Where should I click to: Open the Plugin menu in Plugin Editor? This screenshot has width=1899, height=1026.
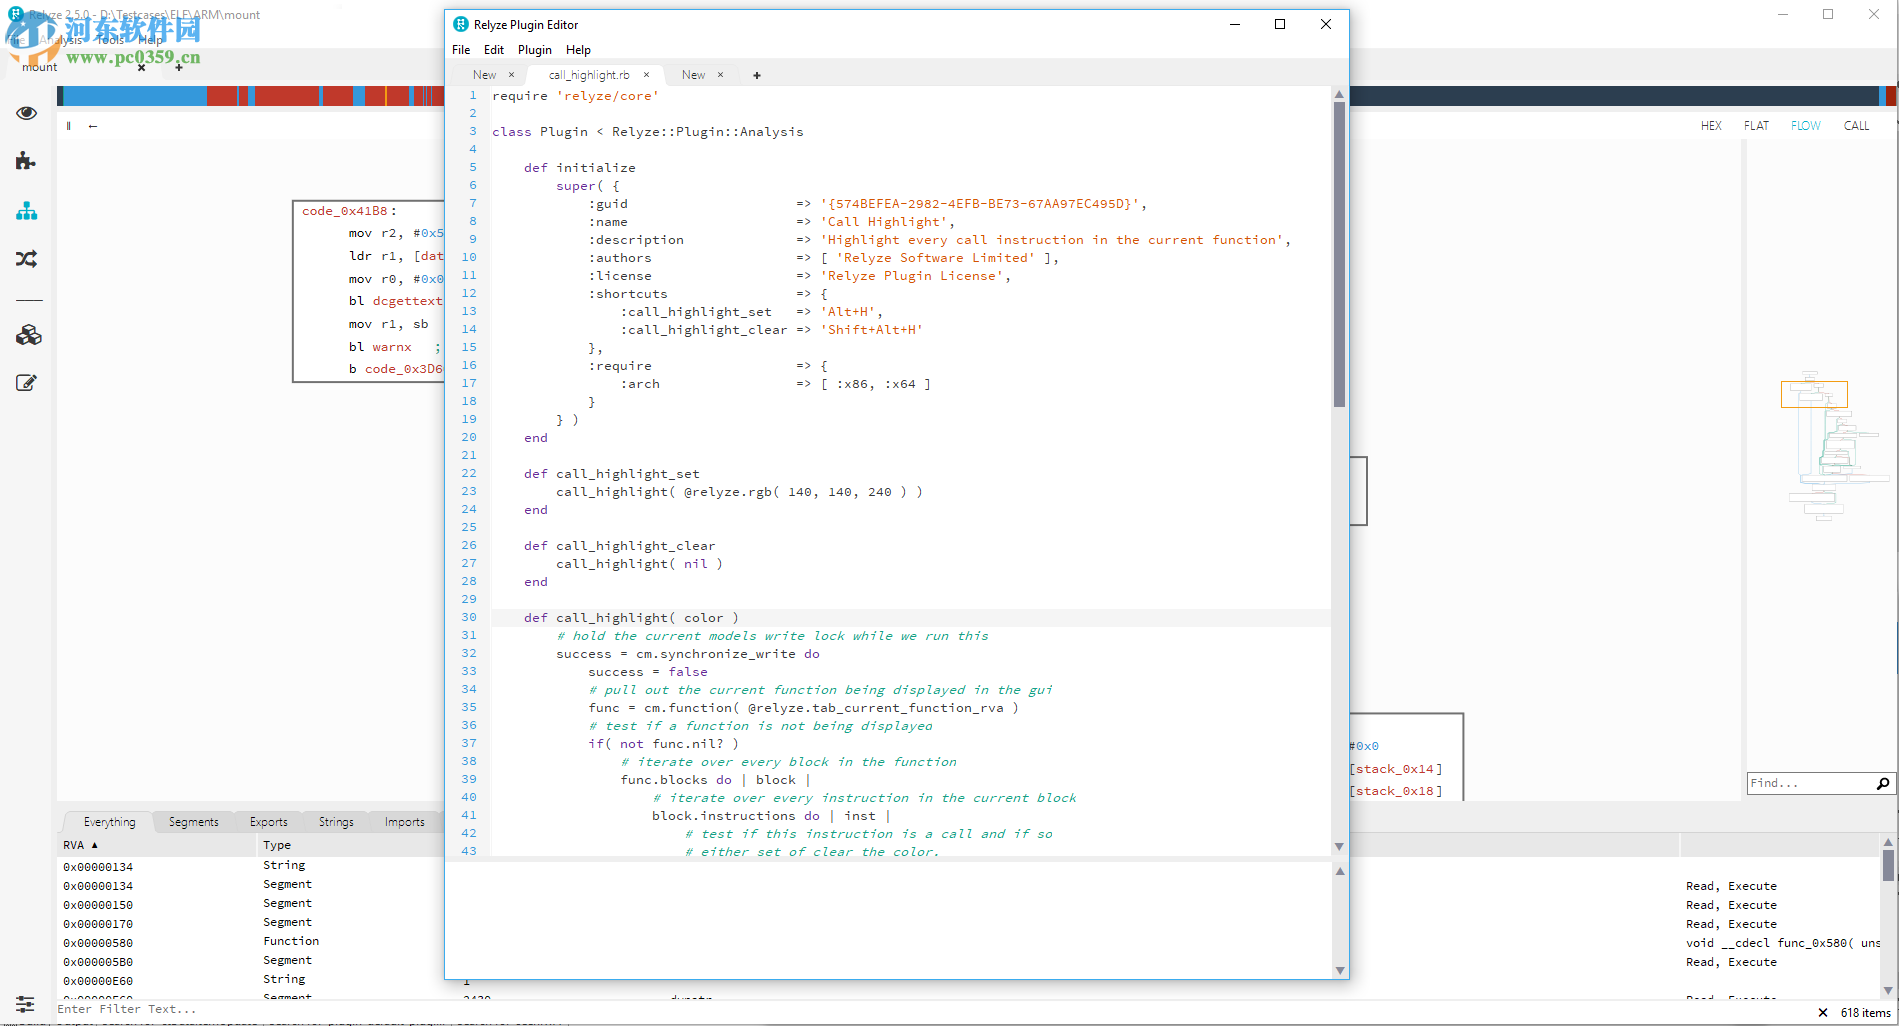click(x=535, y=50)
